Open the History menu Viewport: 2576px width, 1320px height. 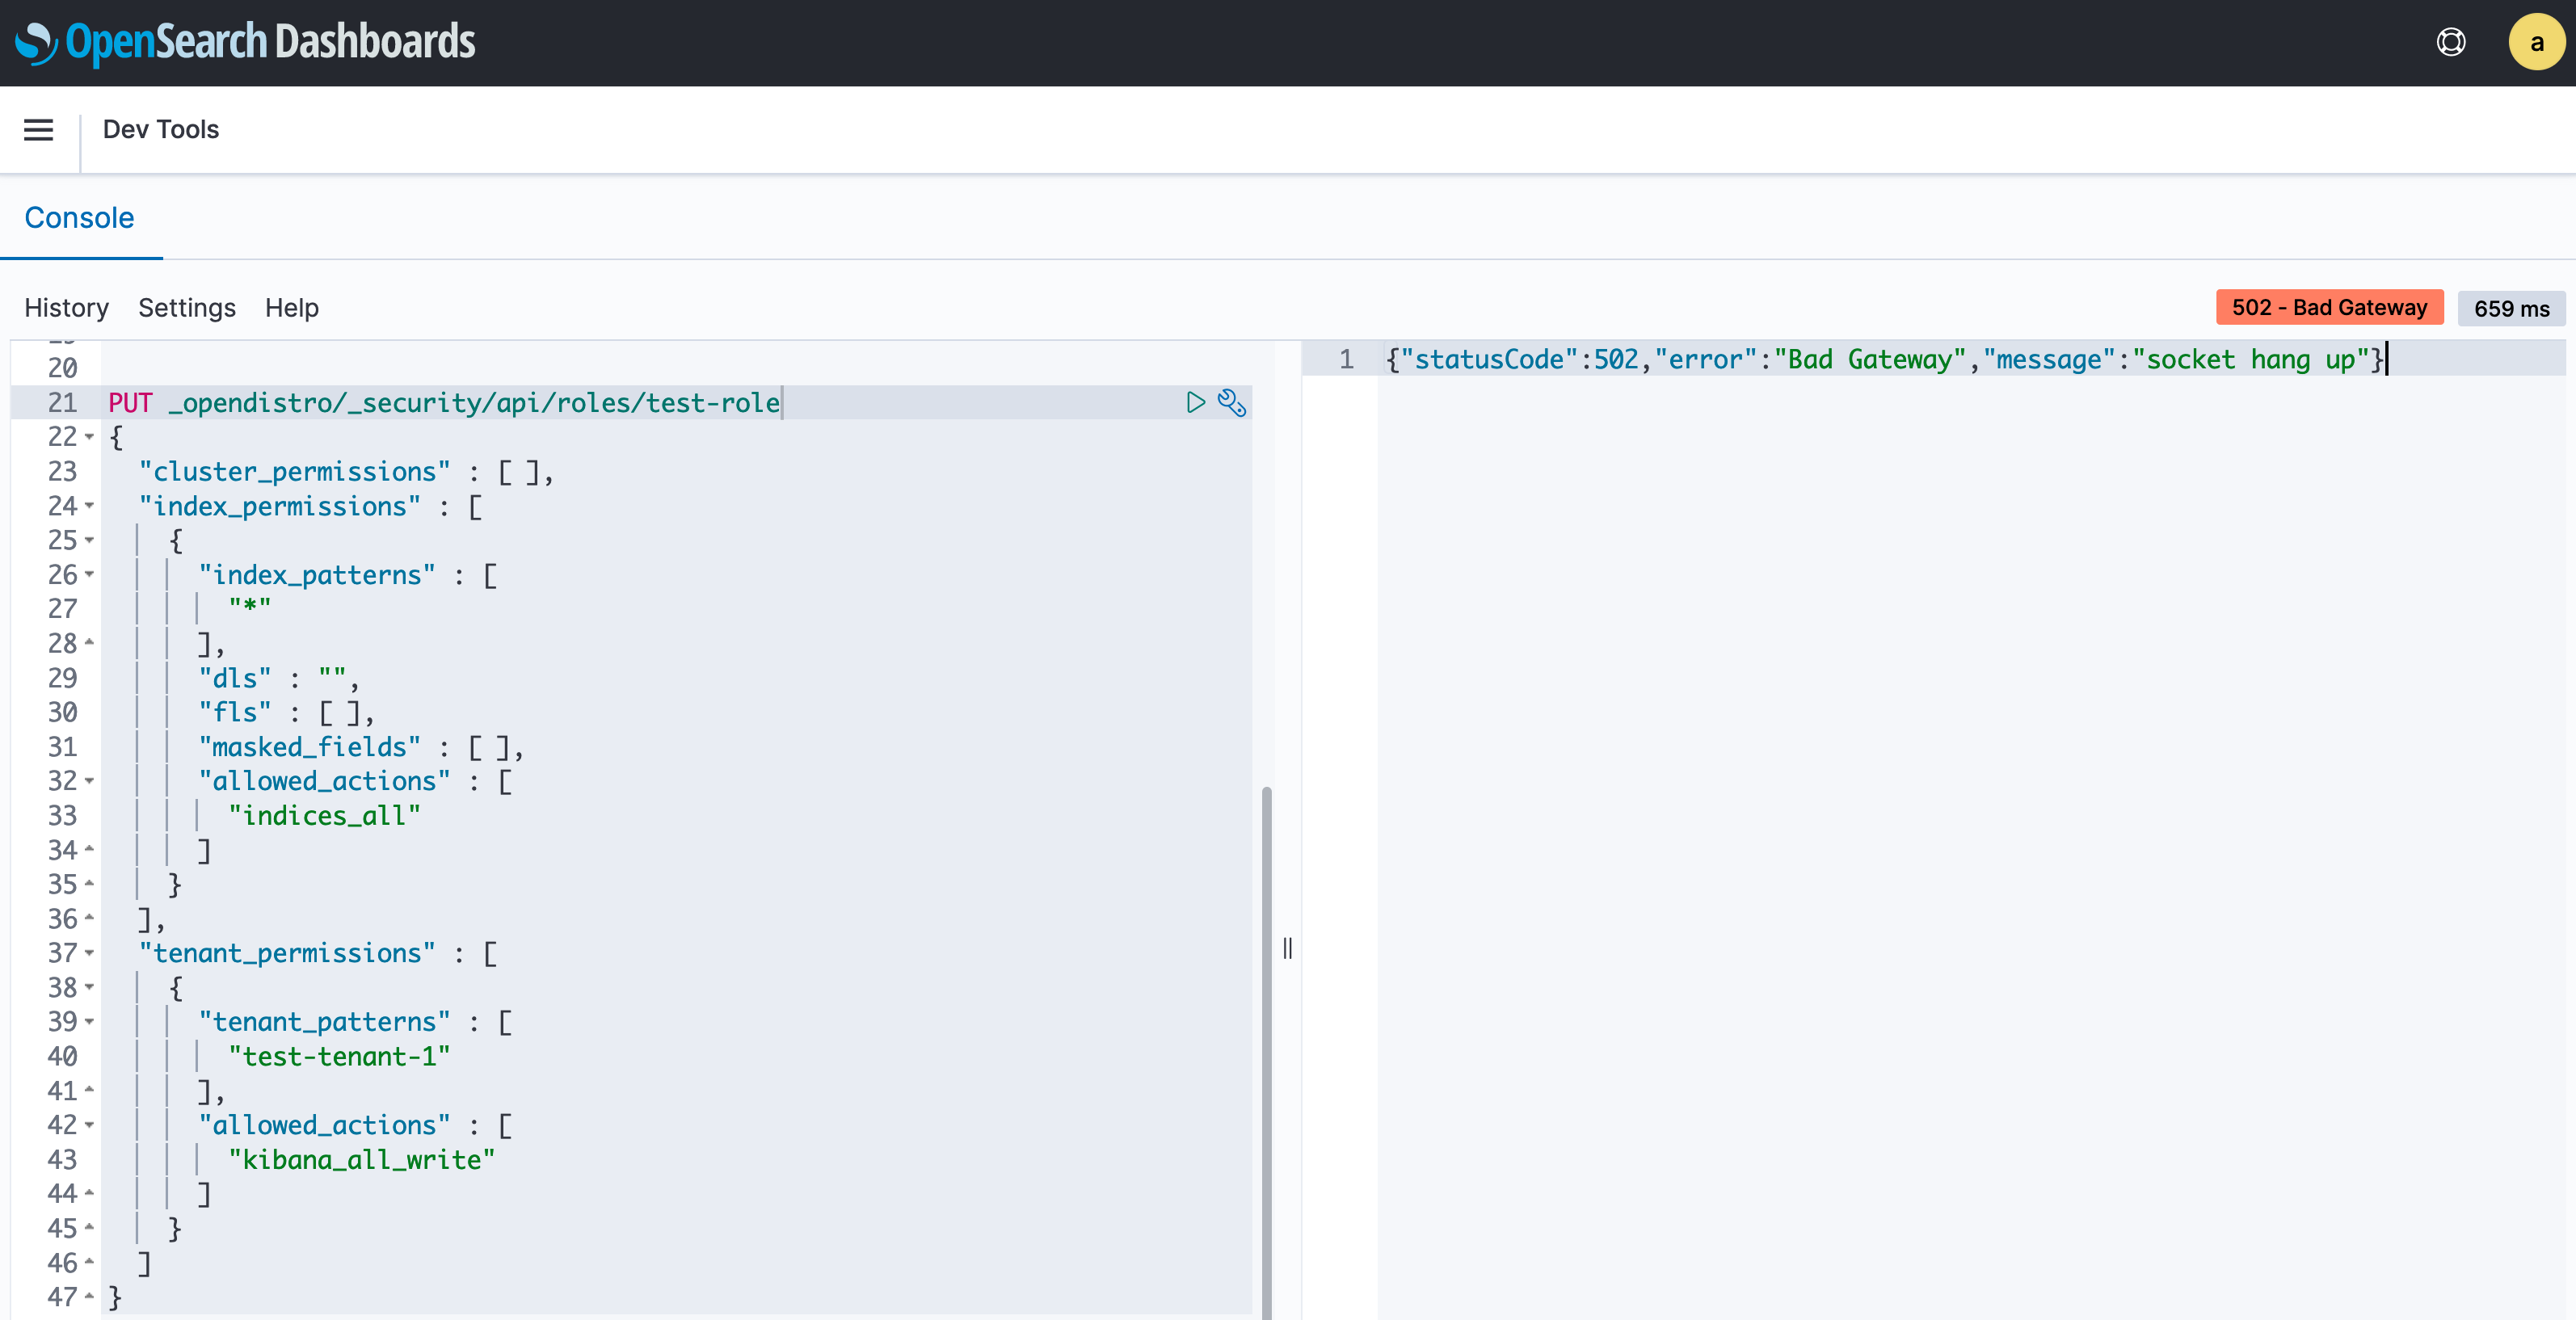66,308
